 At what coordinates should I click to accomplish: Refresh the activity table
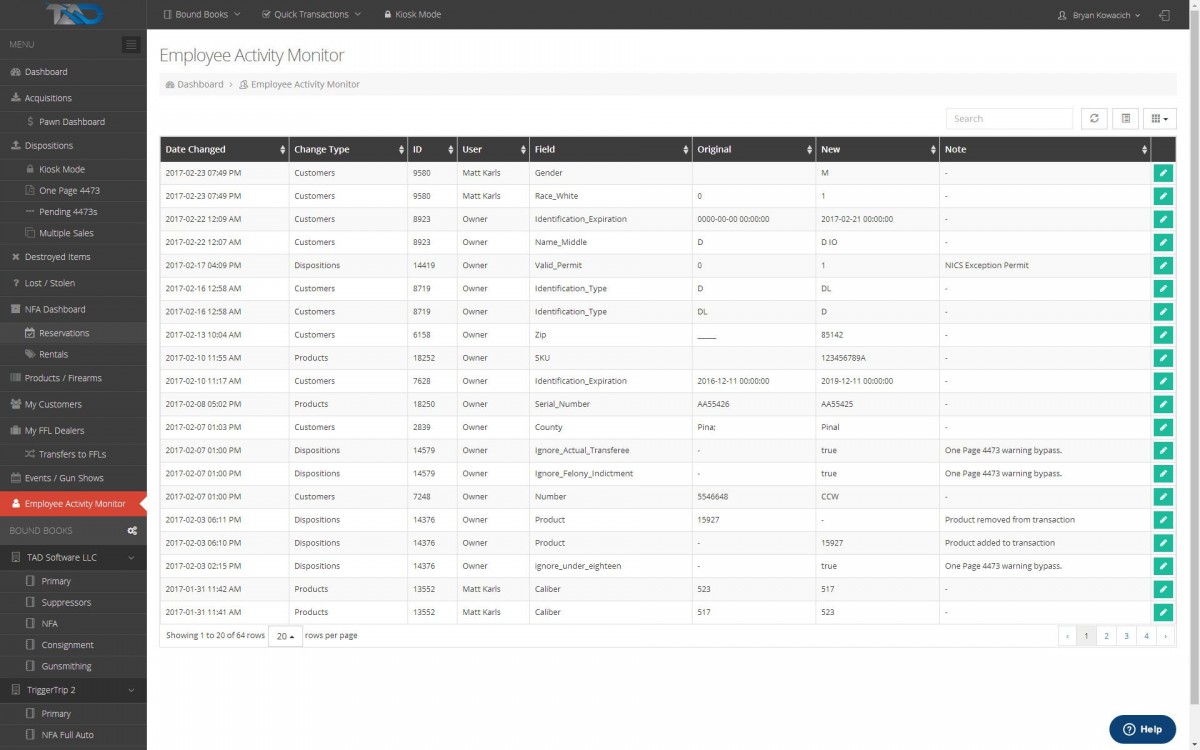tap(1094, 118)
